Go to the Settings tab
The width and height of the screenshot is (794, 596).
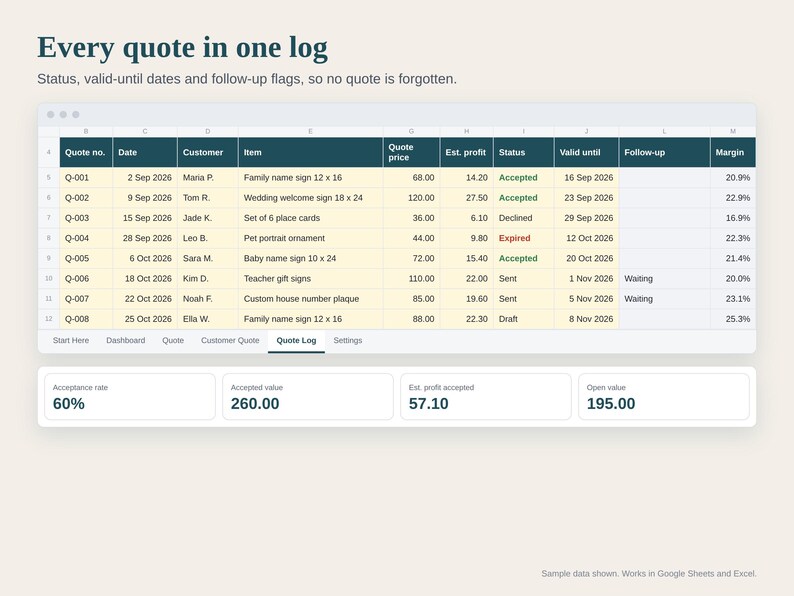click(x=348, y=341)
